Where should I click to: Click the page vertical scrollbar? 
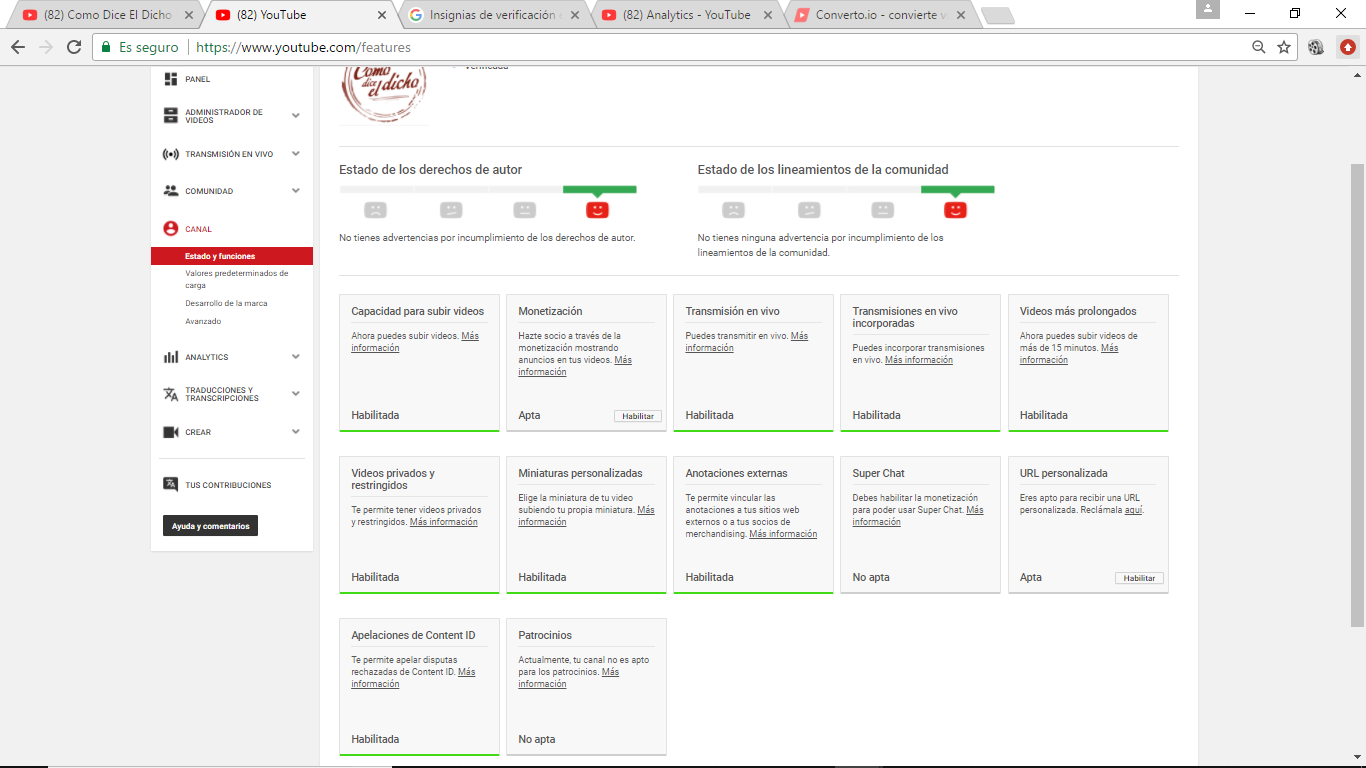click(1357, 395)
